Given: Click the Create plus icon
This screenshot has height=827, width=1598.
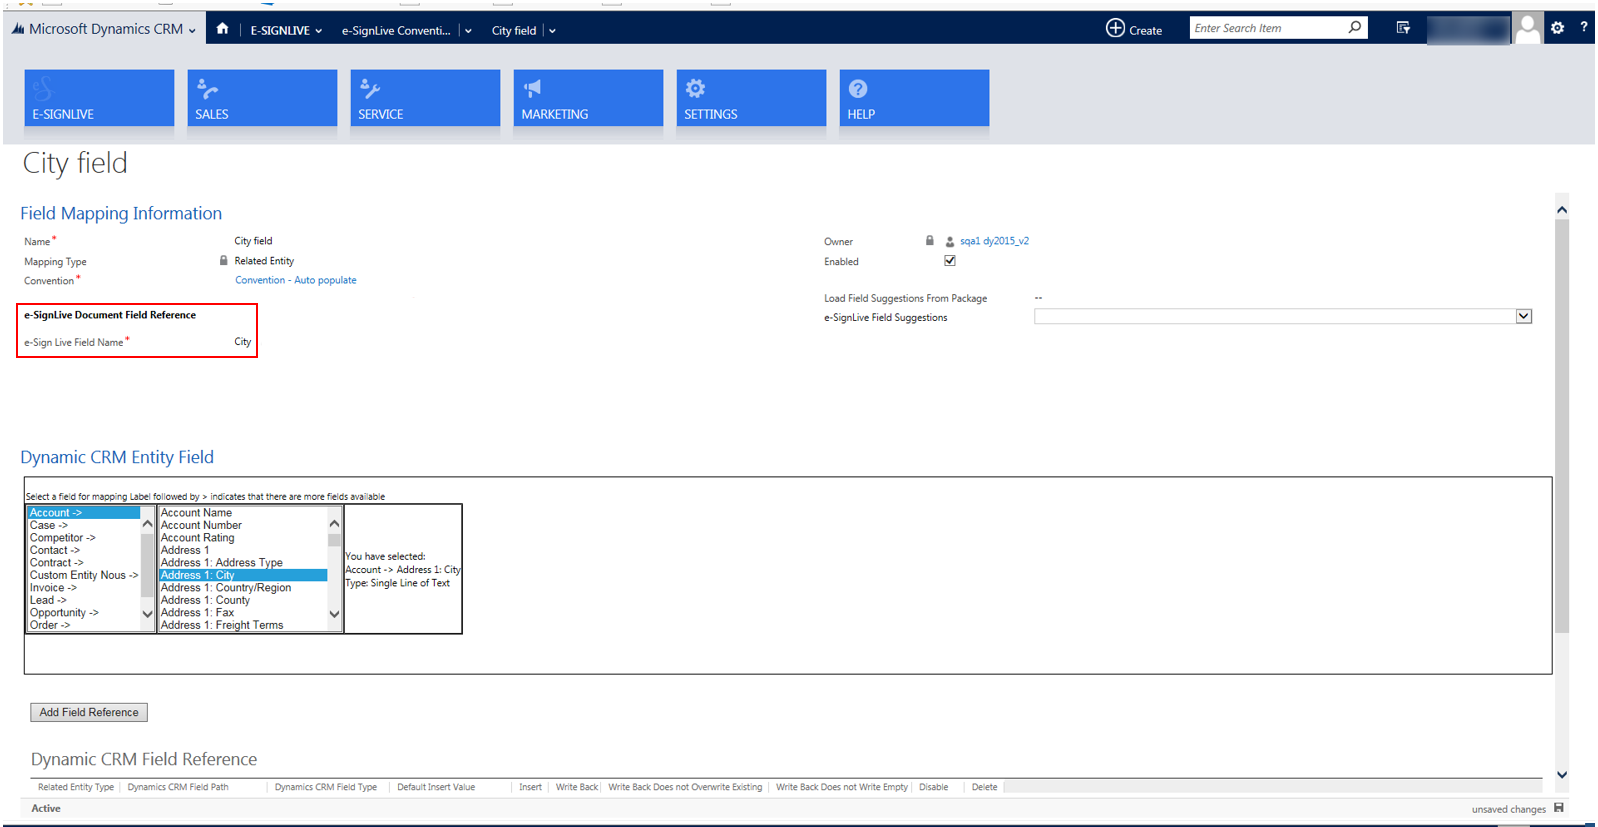Looking at the screenshot, I should coord(1115,28).
